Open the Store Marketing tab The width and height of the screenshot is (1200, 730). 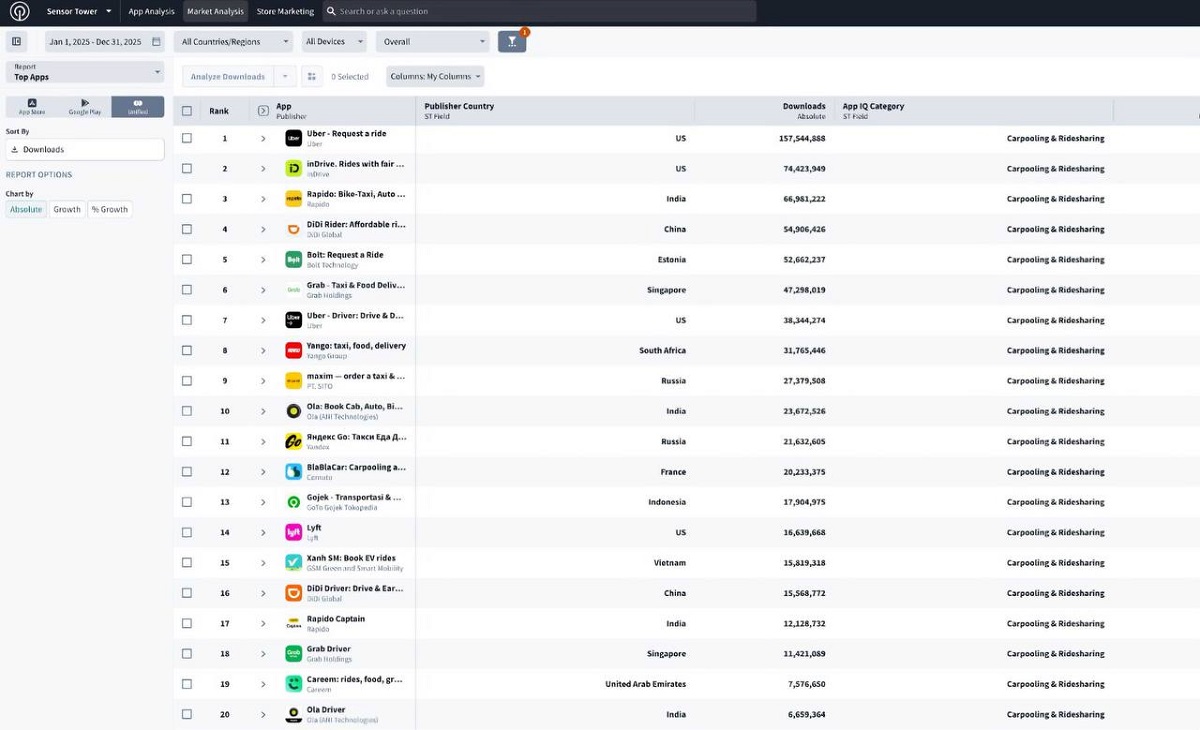(285, 12)
